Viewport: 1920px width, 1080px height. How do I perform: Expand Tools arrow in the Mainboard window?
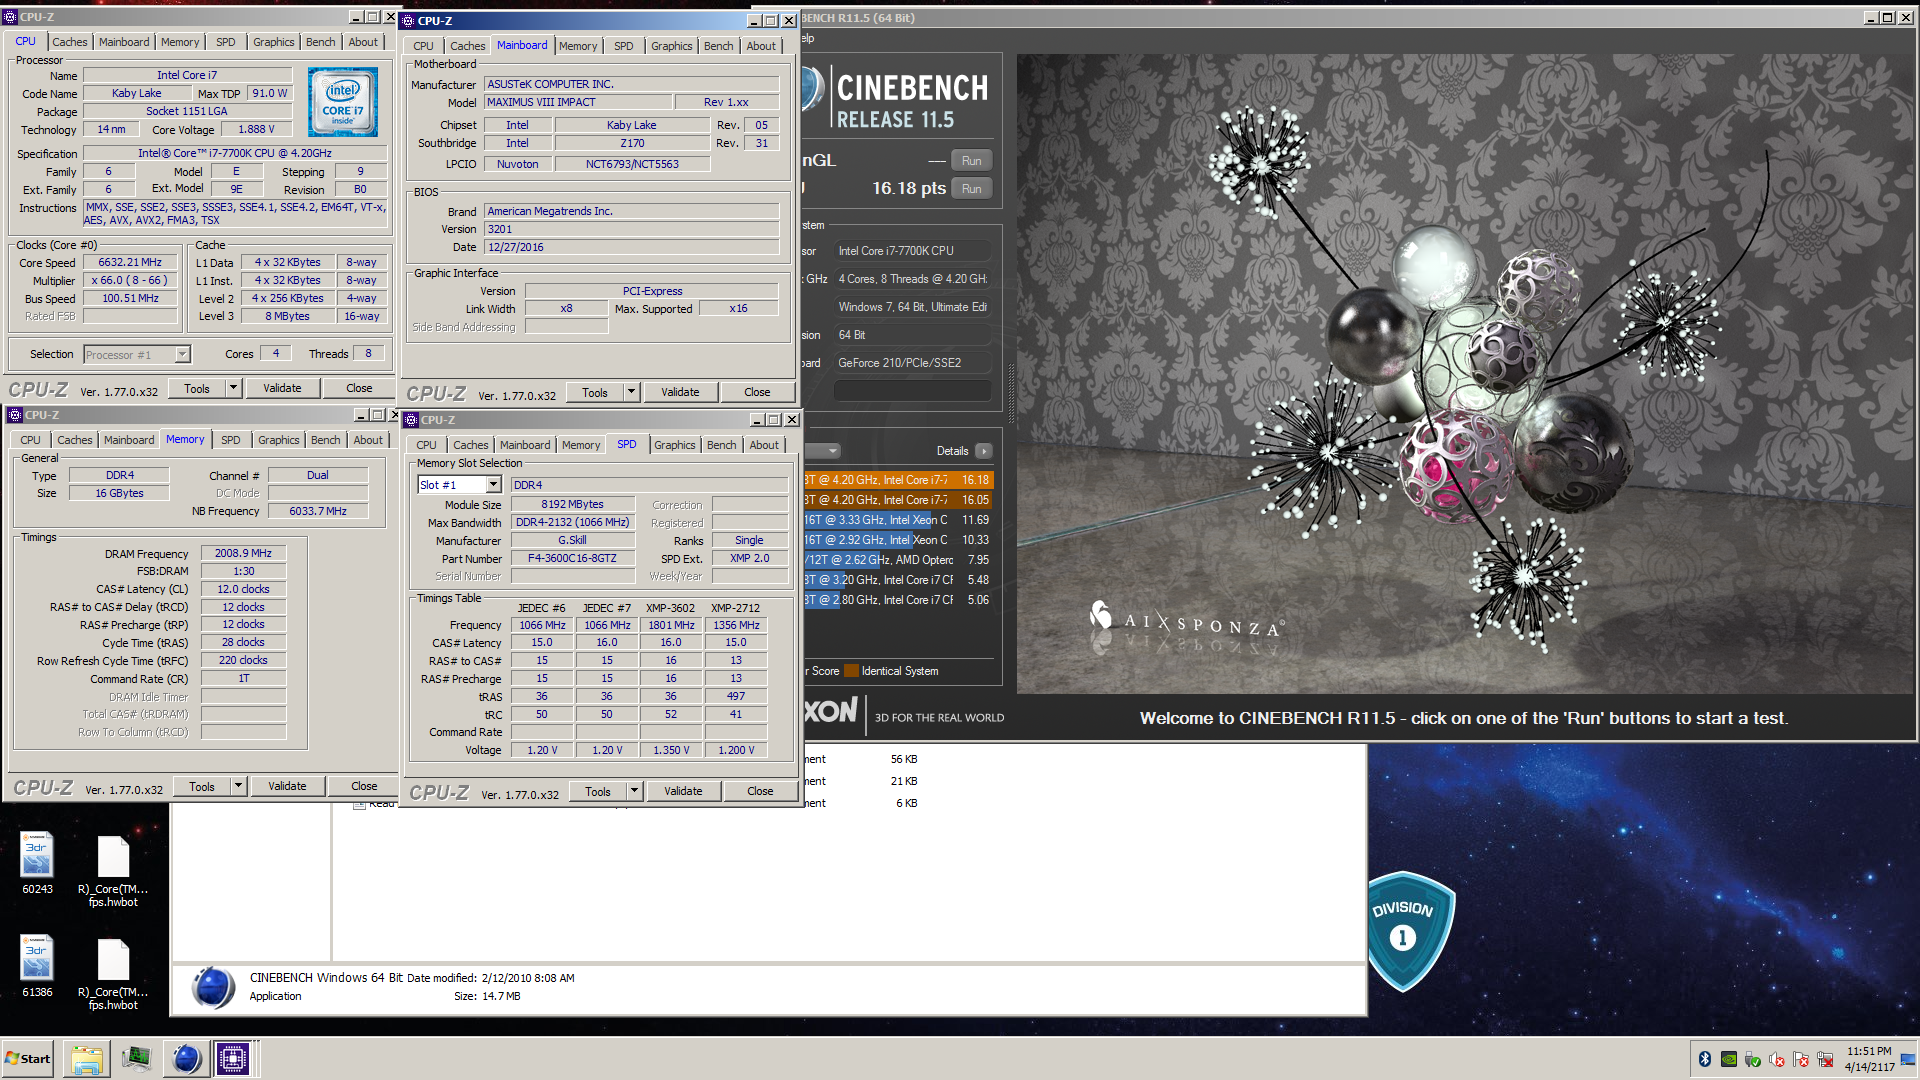pyautogui.click(x=631, y=392)
